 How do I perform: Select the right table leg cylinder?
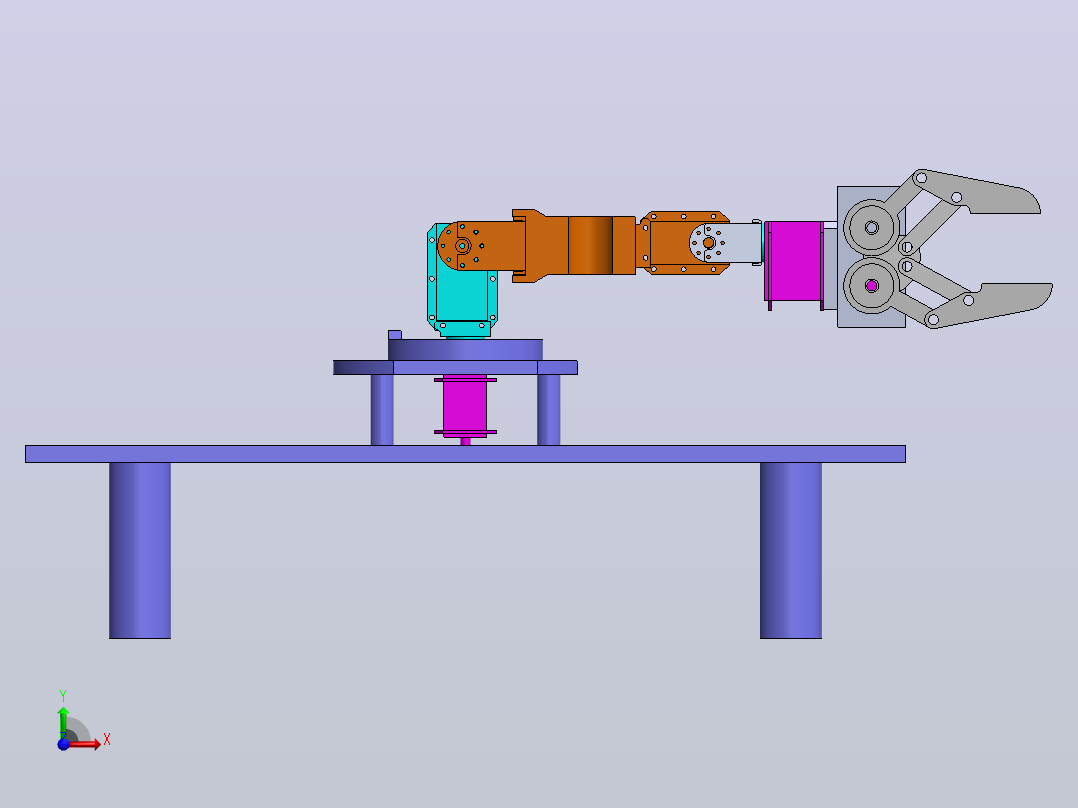pyautogui.click(x=791, y=550)
